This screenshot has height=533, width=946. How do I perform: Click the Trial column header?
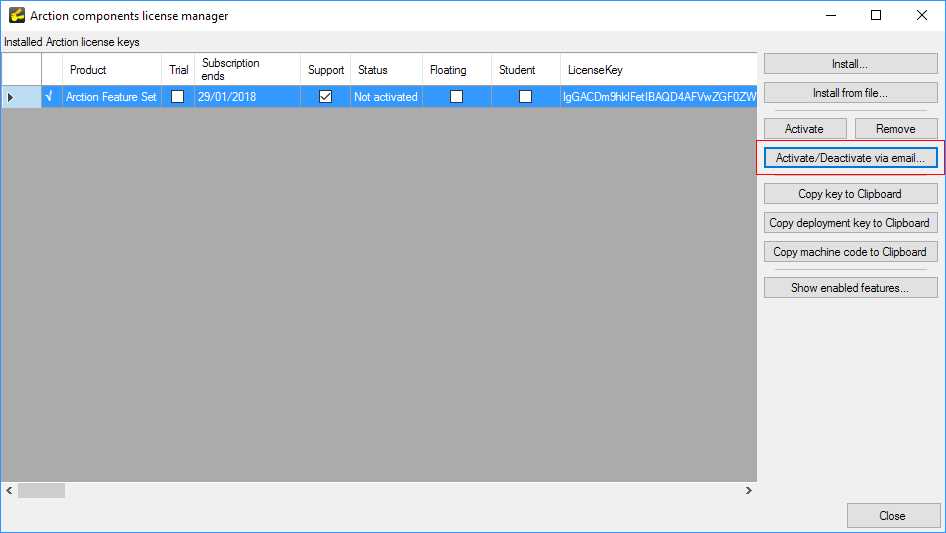point(178,69)
